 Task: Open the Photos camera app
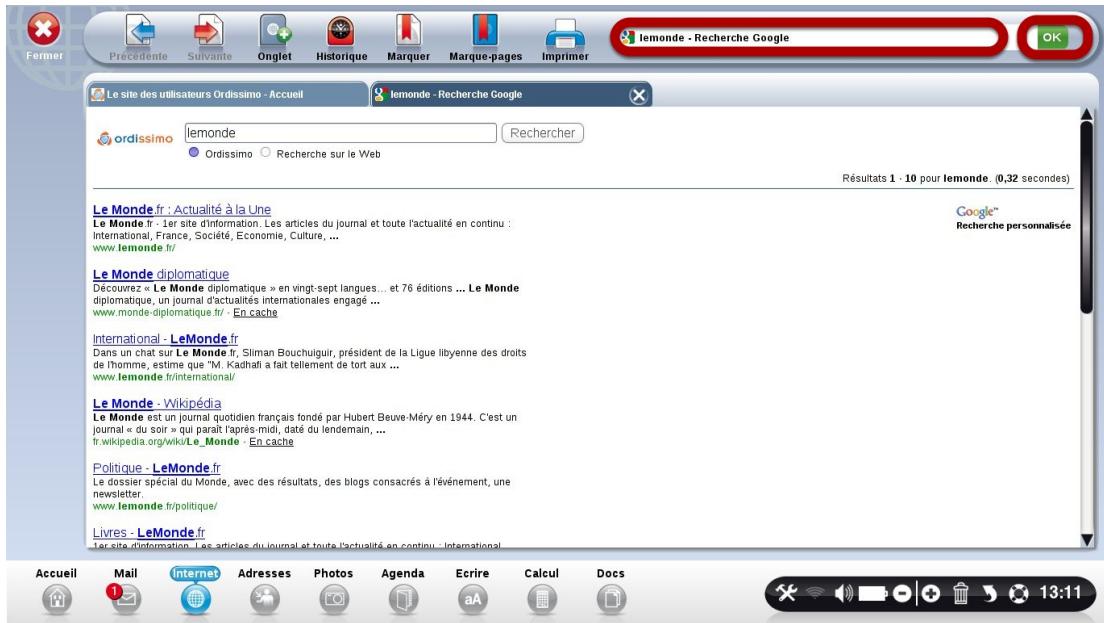pos(334,598)
